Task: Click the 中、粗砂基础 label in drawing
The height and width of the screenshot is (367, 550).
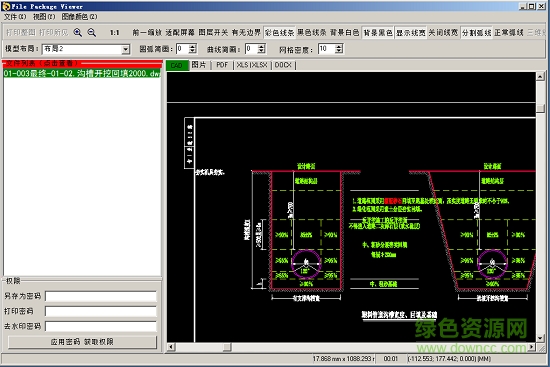Action: pyautogui.click(x=383, y=284)
